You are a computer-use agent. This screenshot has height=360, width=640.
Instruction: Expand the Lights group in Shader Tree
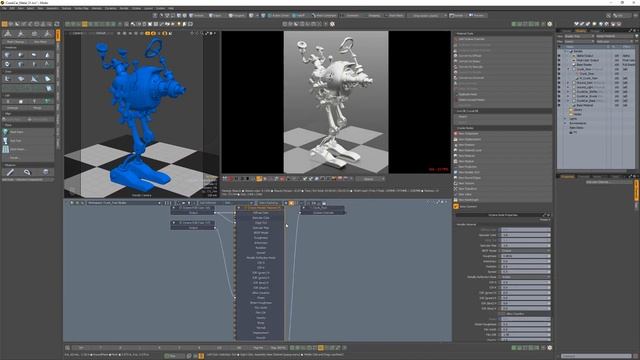point(565,119)
